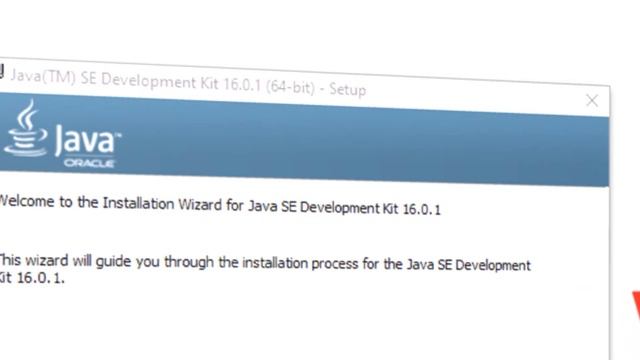The width and height of the screenshot is (640, 360).
Task: Click the text 'This wizard will guide you through'
Action: click(106, 261)
